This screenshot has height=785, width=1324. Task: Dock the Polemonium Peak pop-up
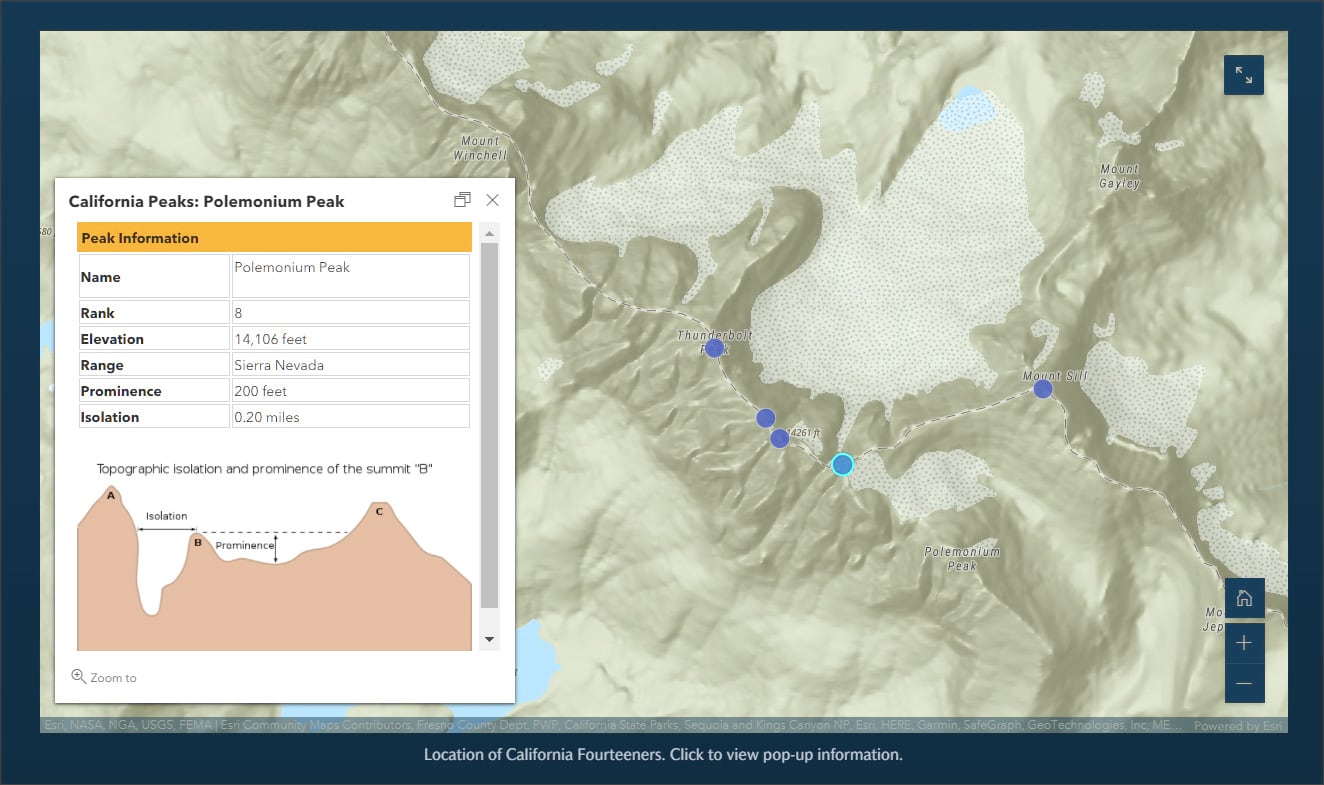[x=462, y=200]
